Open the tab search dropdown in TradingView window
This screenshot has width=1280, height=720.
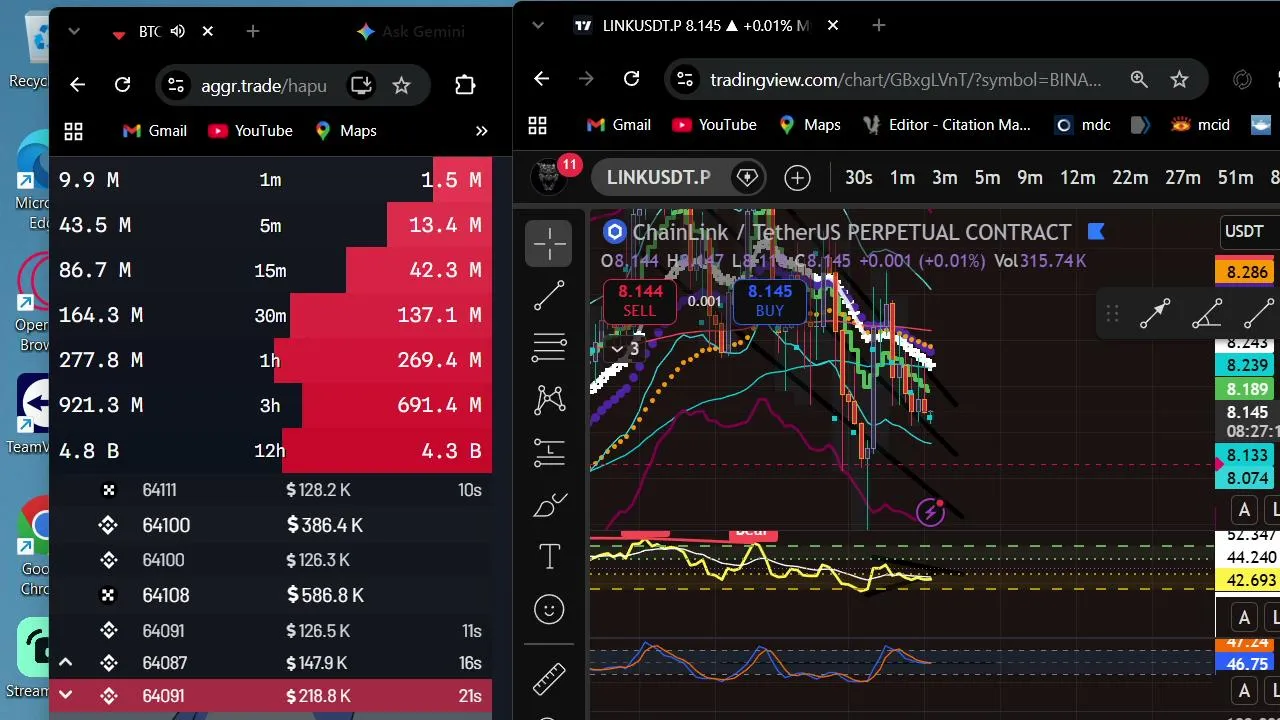point(540,26)
